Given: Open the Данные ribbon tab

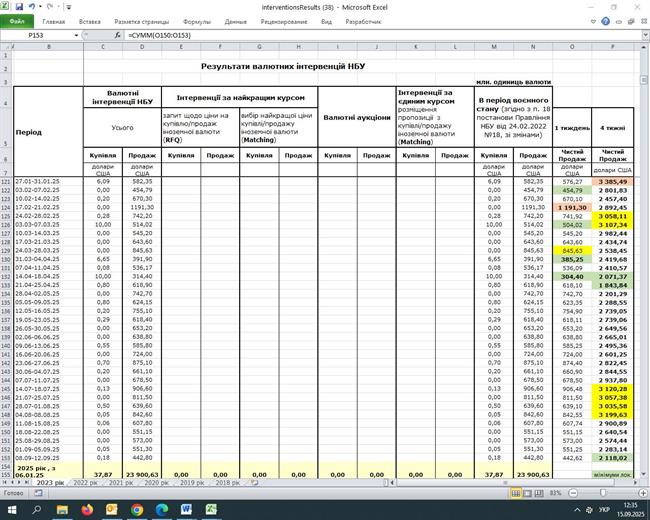Looking at the screenshot, I should [x=235, y=22].
